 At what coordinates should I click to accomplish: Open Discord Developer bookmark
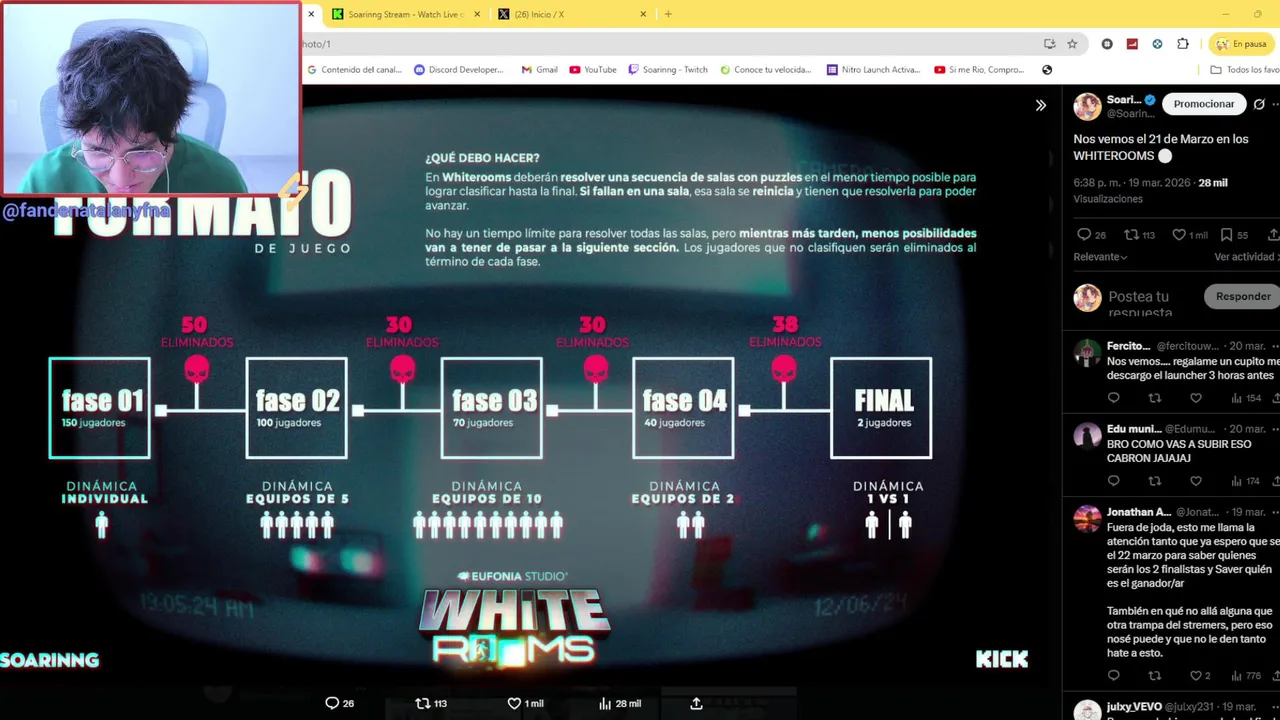(x=459, y=70)
